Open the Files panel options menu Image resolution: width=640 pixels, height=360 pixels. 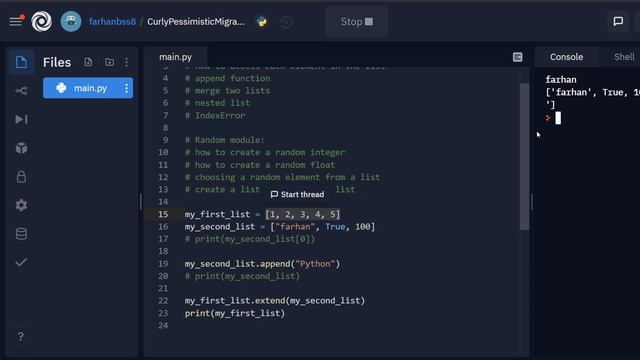point(127,62)
